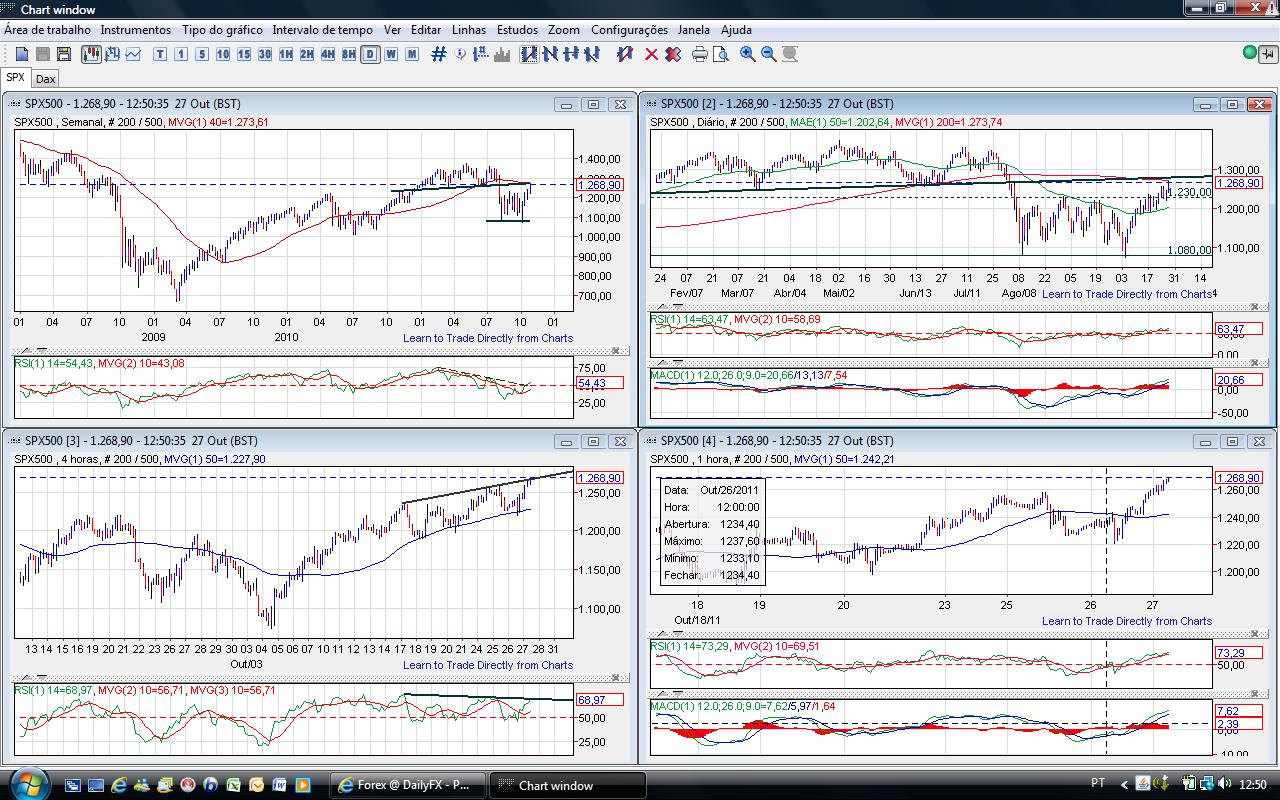Set weekly W interval button
Screen dimensions: 1280x800
(391, 54)
